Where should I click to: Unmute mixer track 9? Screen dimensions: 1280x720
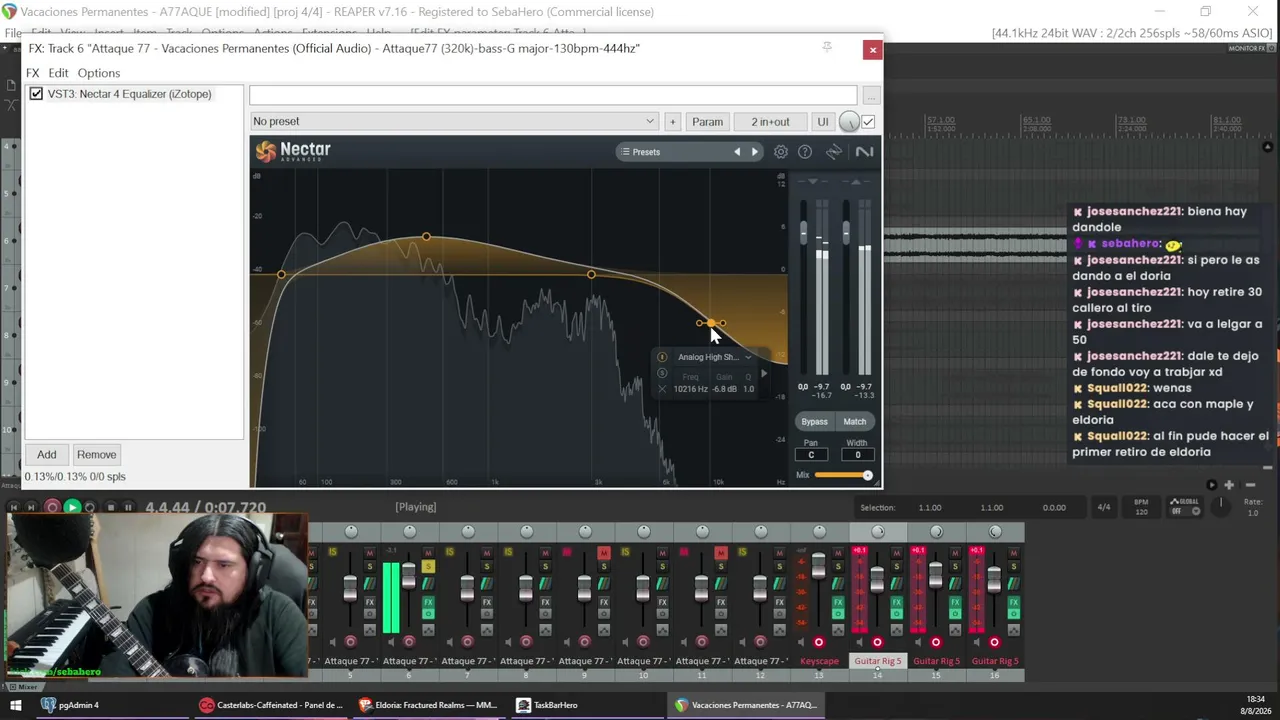[x=604, y=553]
